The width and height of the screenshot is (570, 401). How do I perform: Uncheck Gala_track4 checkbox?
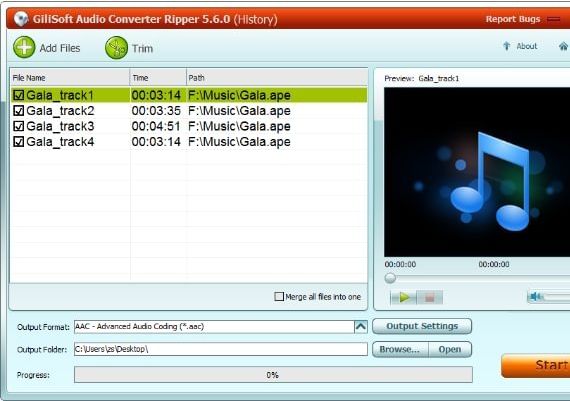click(x=19, y=141)
